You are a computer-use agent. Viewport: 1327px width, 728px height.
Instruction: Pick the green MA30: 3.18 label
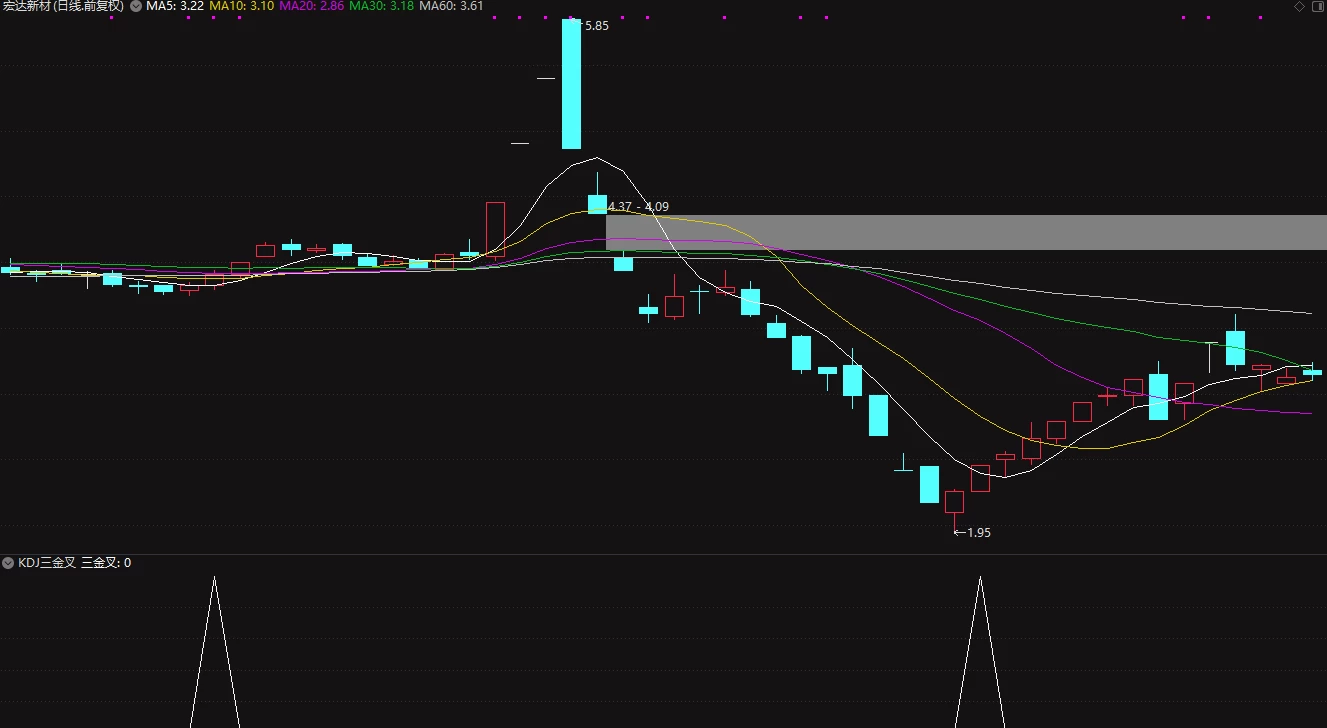(381, 6)
